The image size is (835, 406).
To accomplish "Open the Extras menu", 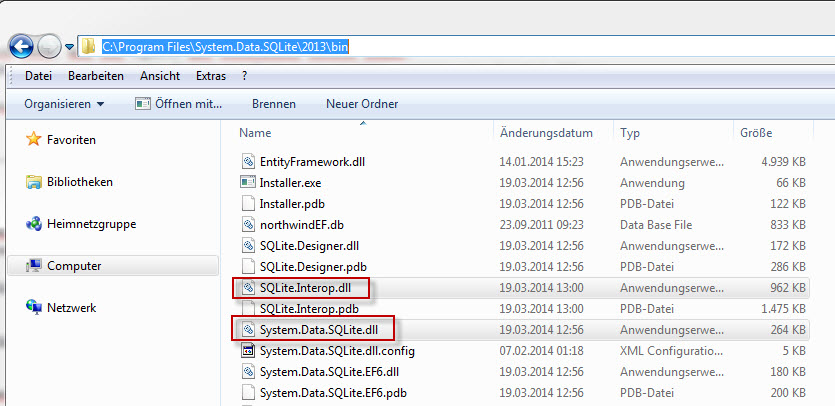I will [211, 76].
